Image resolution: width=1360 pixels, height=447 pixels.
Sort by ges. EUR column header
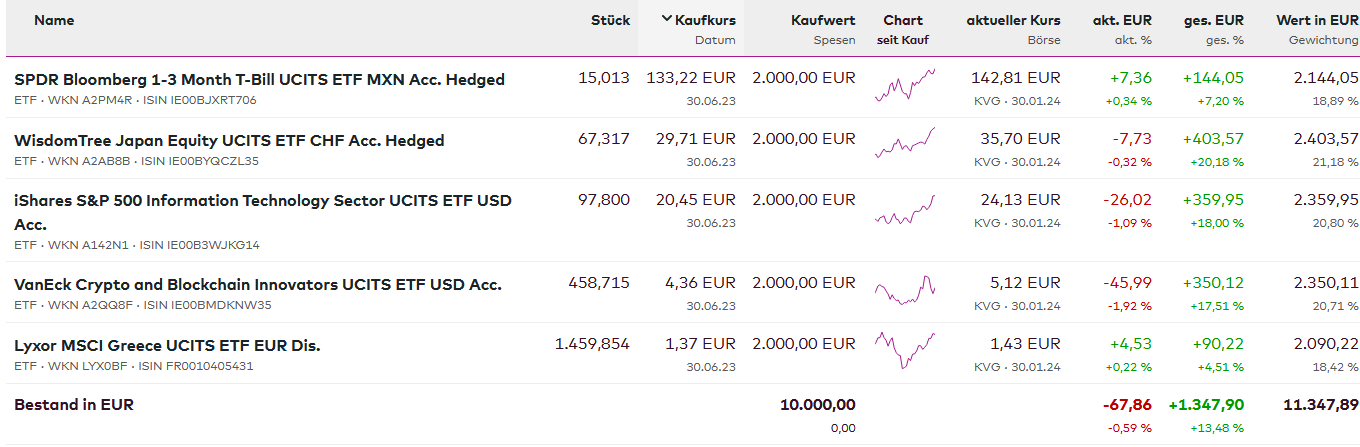click(1214, 20)
